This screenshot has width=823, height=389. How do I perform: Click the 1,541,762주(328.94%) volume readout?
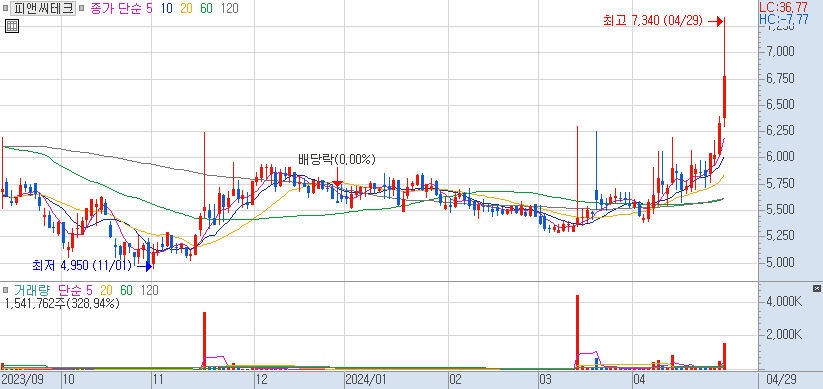62,303
